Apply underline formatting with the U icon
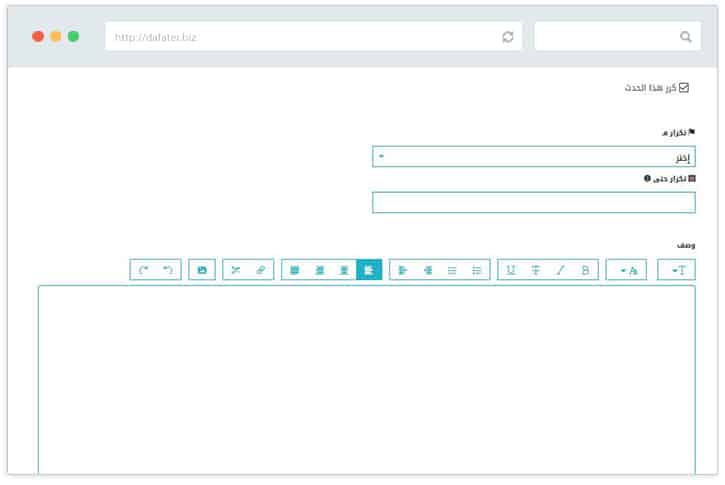Screen dimensions: 725x485 click(x=511, y=270)
